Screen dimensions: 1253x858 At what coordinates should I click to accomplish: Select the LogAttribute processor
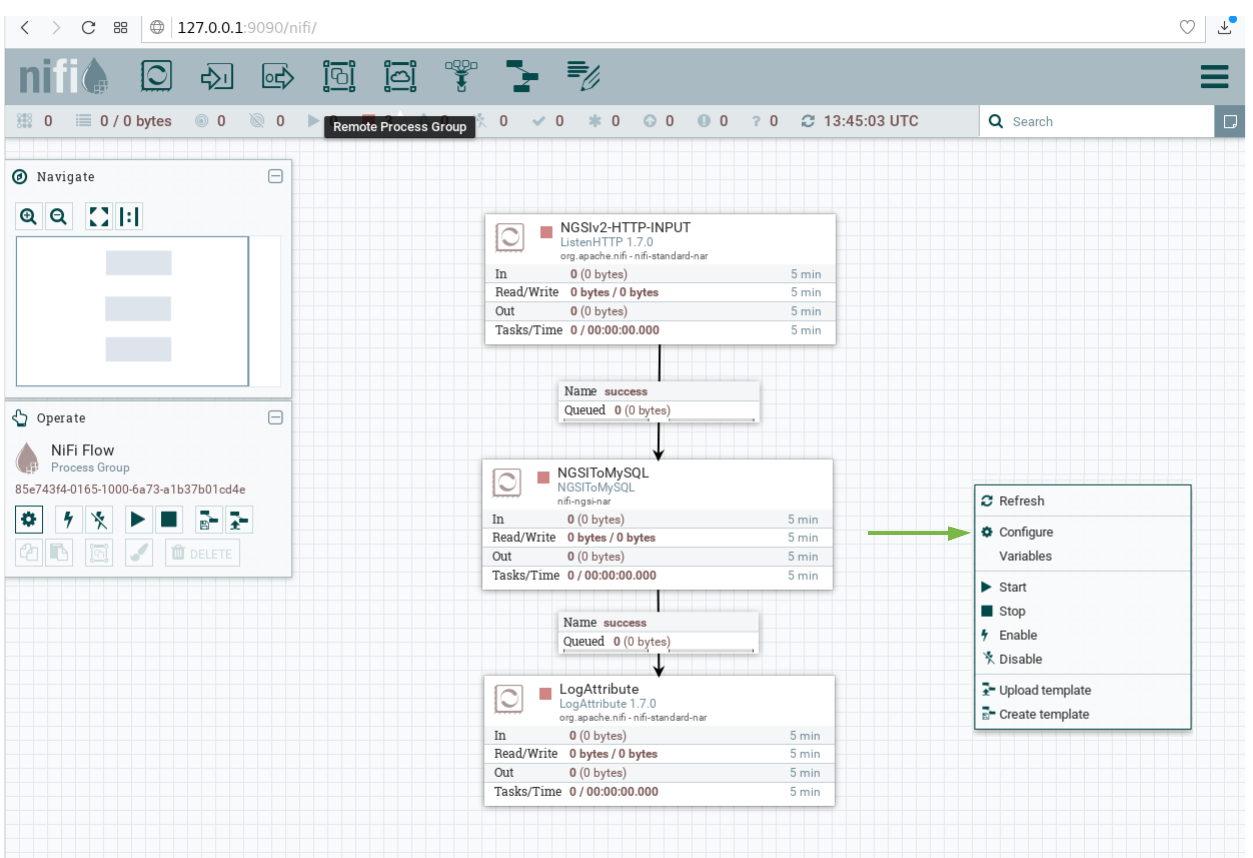coord(660,741)
